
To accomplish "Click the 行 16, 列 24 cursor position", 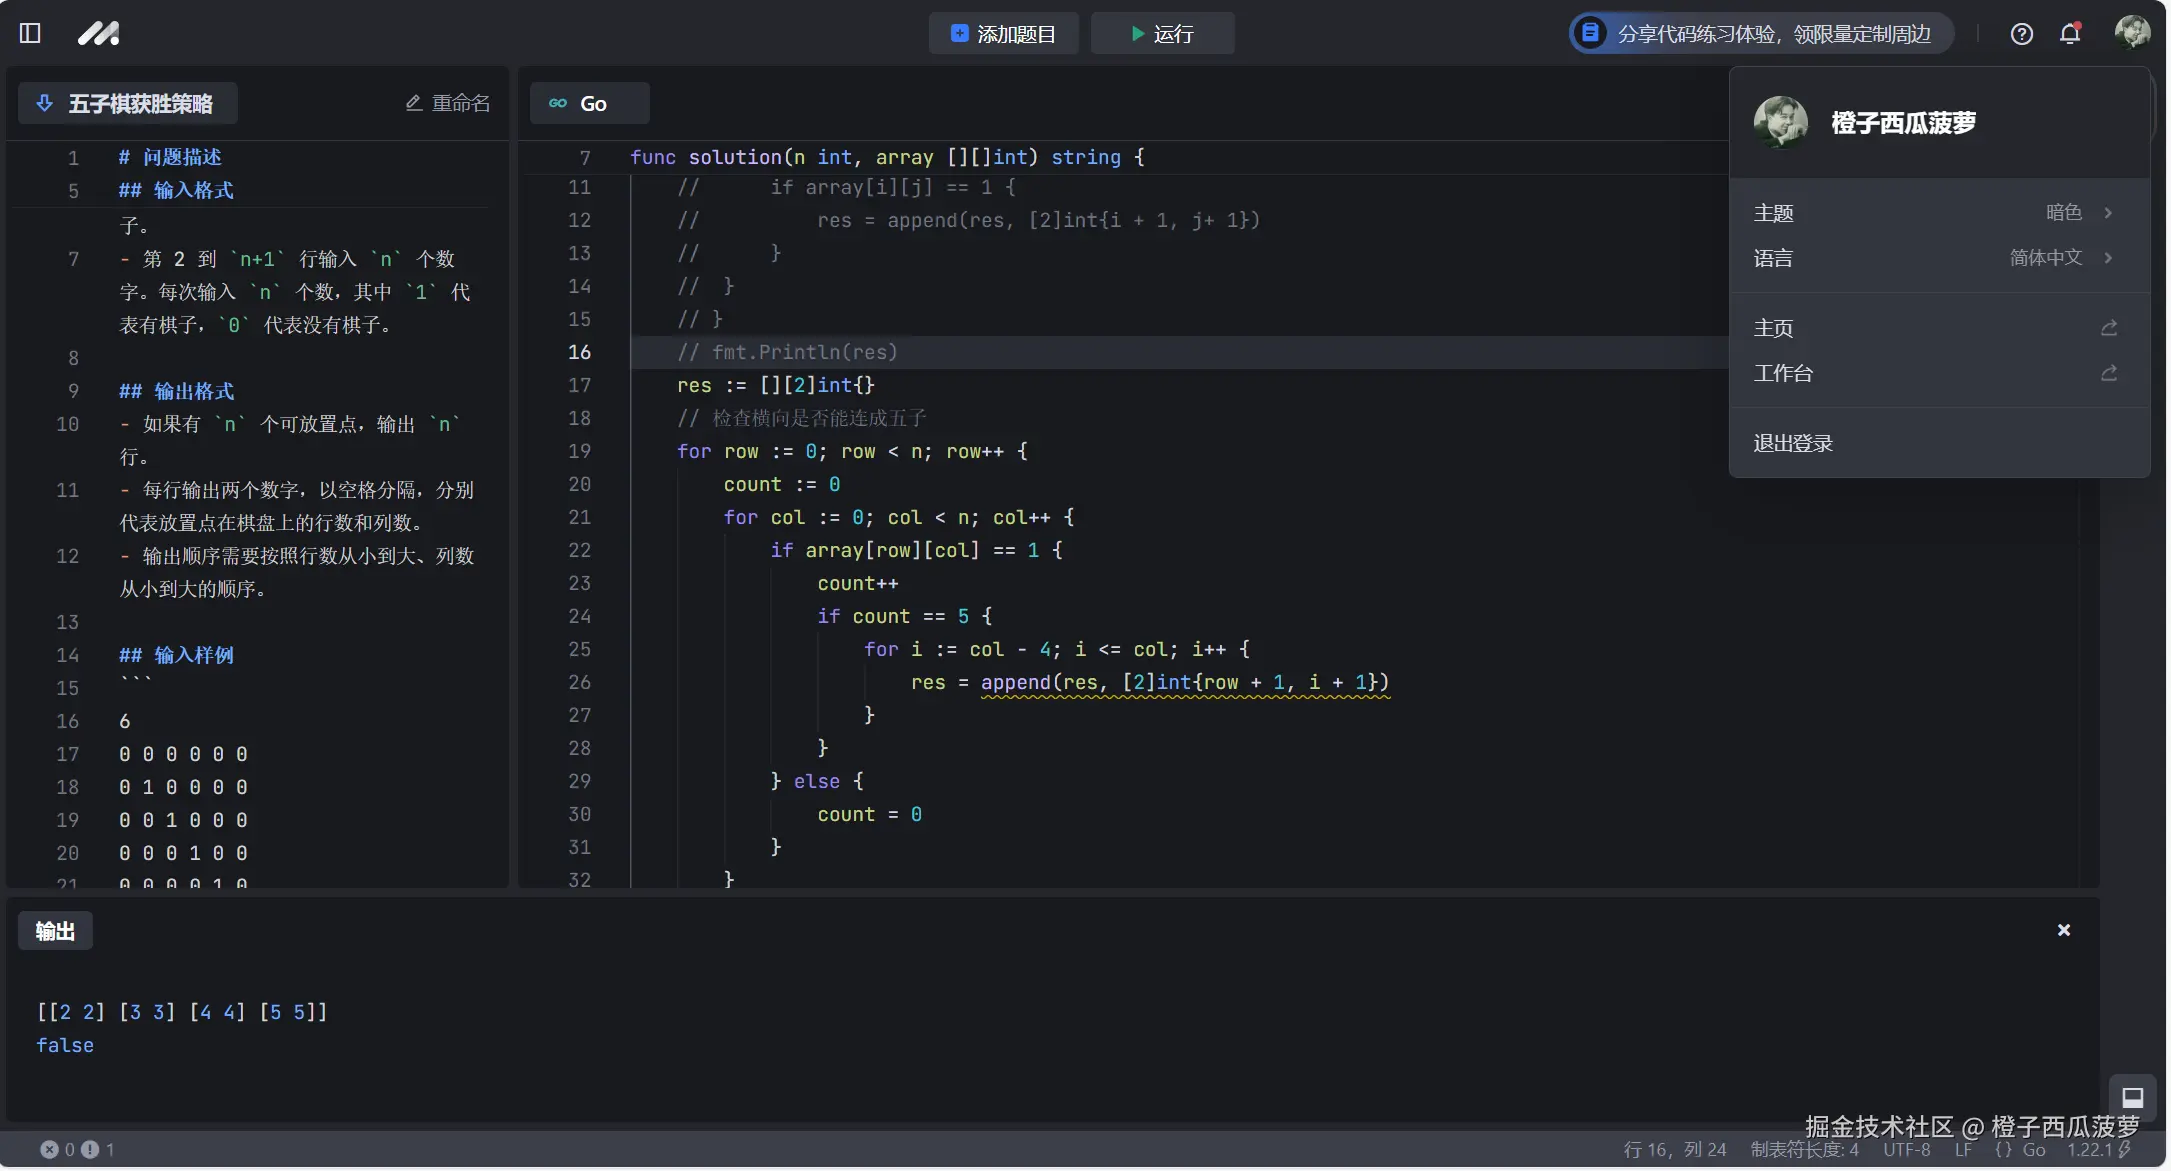I will click(x=1675, y=1150).
